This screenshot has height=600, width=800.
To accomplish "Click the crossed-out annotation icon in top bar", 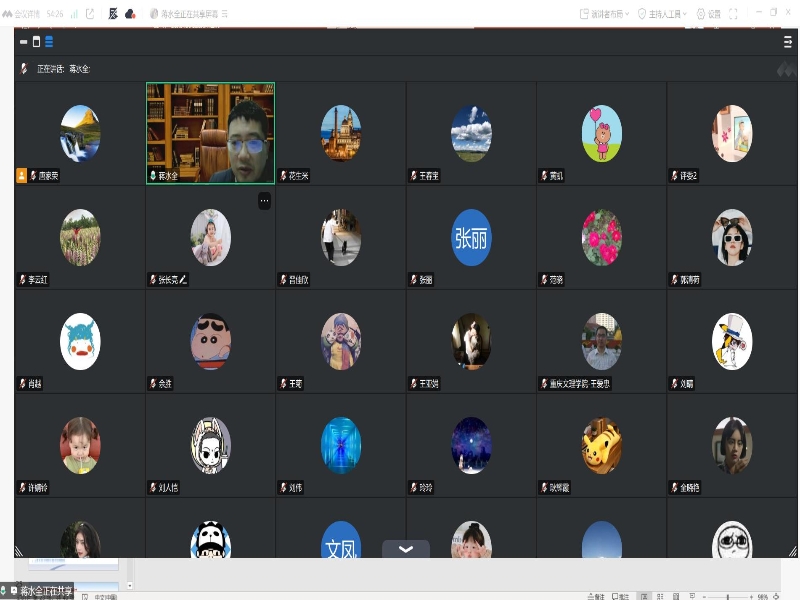I will (x=112, y=14).
